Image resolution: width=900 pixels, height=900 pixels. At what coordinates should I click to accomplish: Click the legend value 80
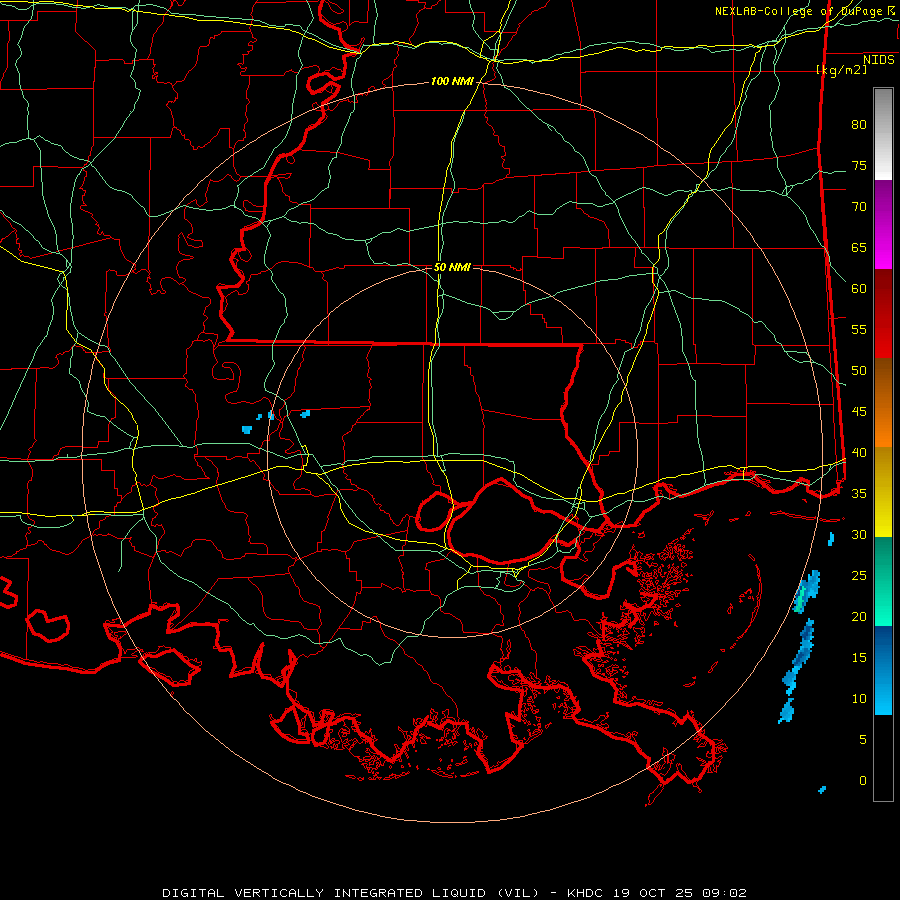click(x=859, y=125)
